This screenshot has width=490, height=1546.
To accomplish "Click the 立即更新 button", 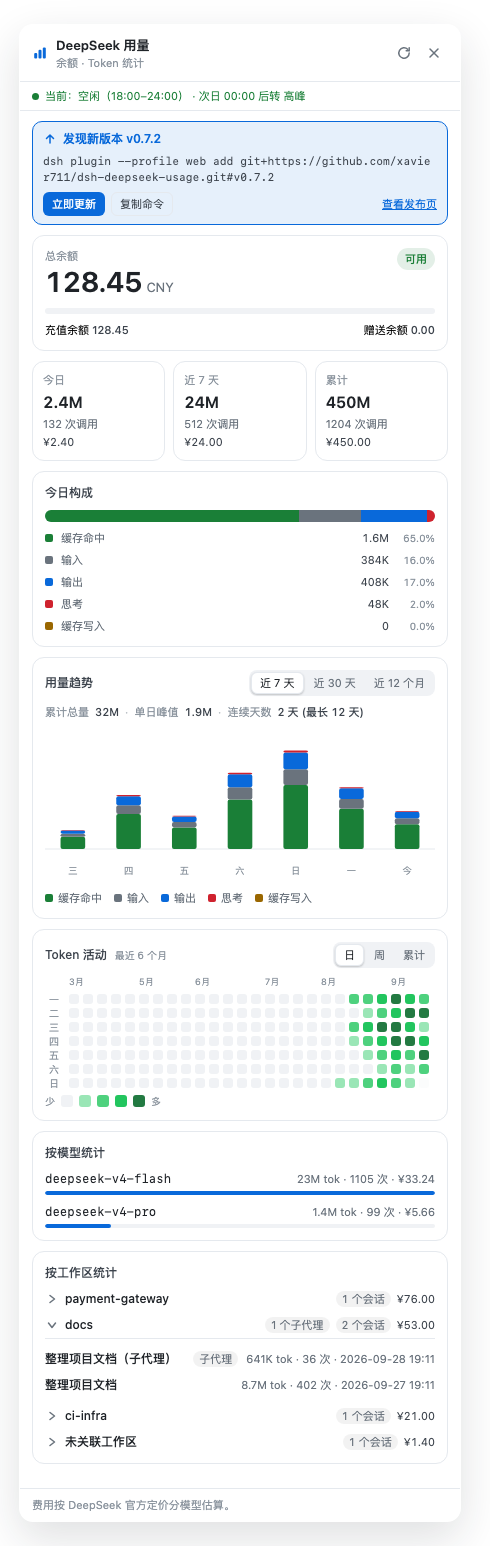I will (73, 204).
